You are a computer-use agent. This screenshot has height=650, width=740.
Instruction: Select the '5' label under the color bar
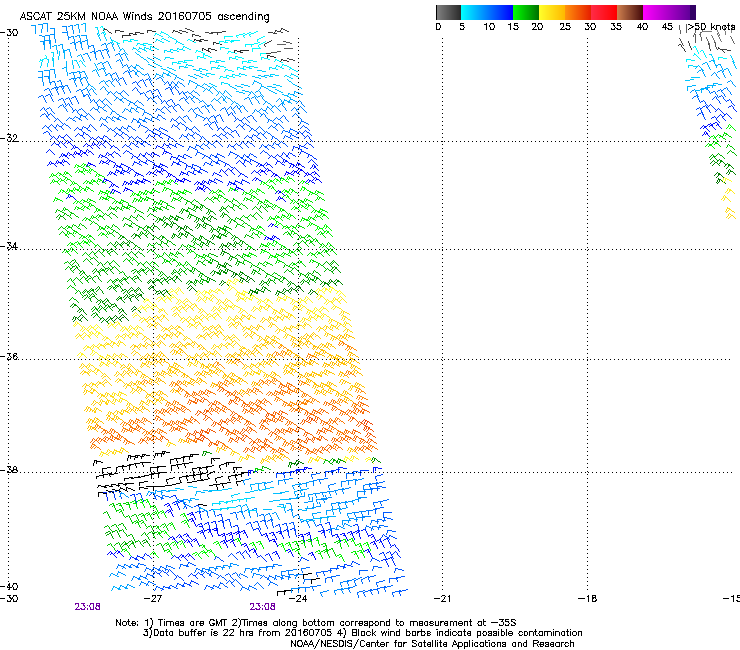point(462,27)
